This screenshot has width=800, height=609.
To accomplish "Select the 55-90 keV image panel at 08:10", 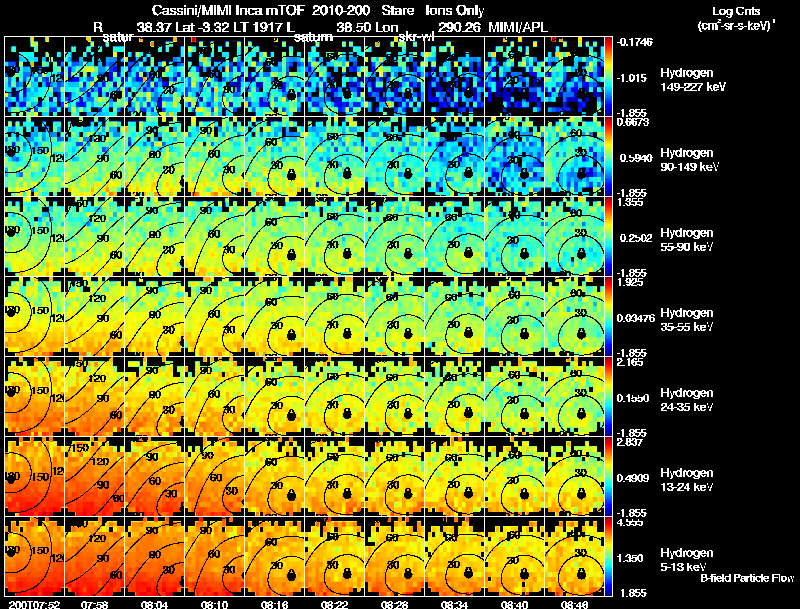I will (x=215, y=237).
